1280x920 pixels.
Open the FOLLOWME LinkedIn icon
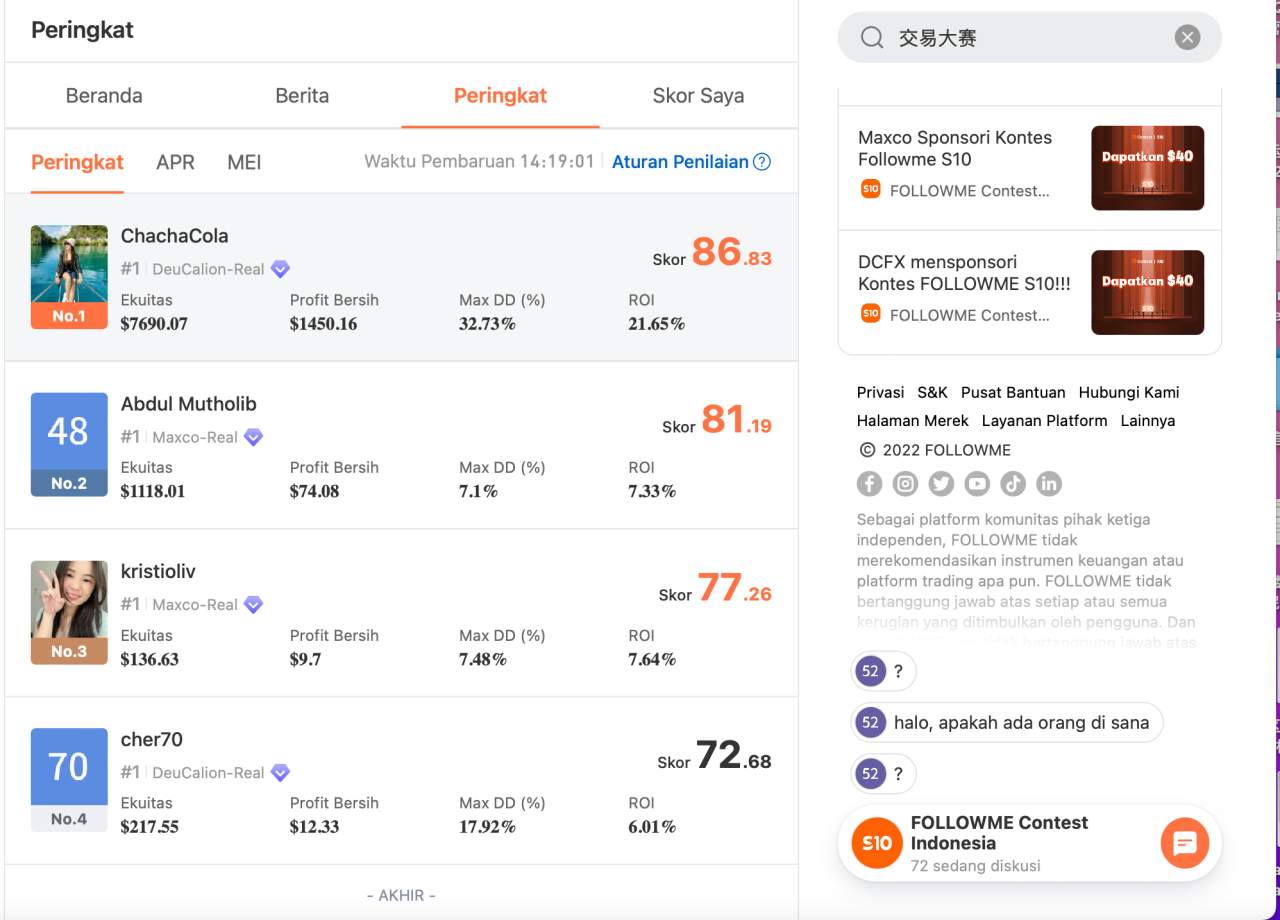(x=1049, y=484)
